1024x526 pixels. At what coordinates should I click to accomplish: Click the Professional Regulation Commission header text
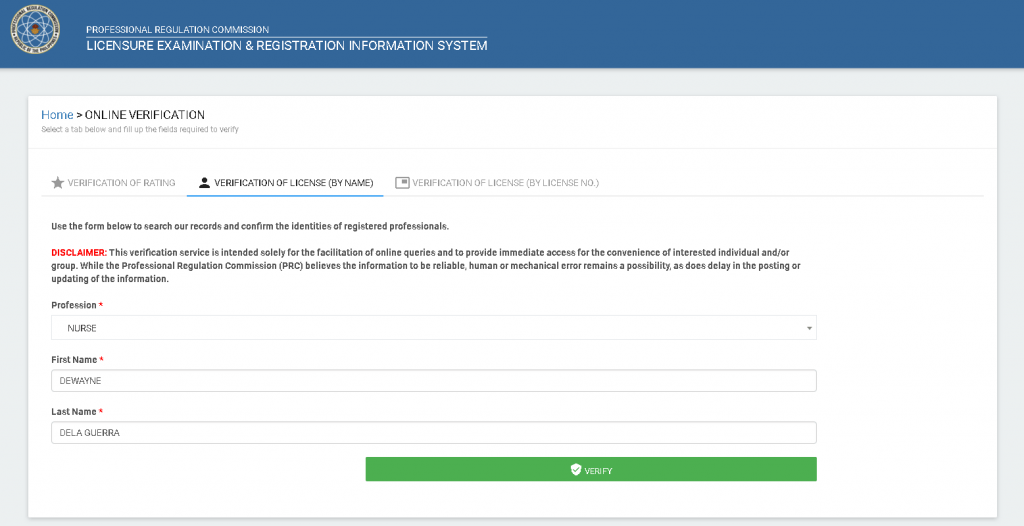(x=178, y=29)
